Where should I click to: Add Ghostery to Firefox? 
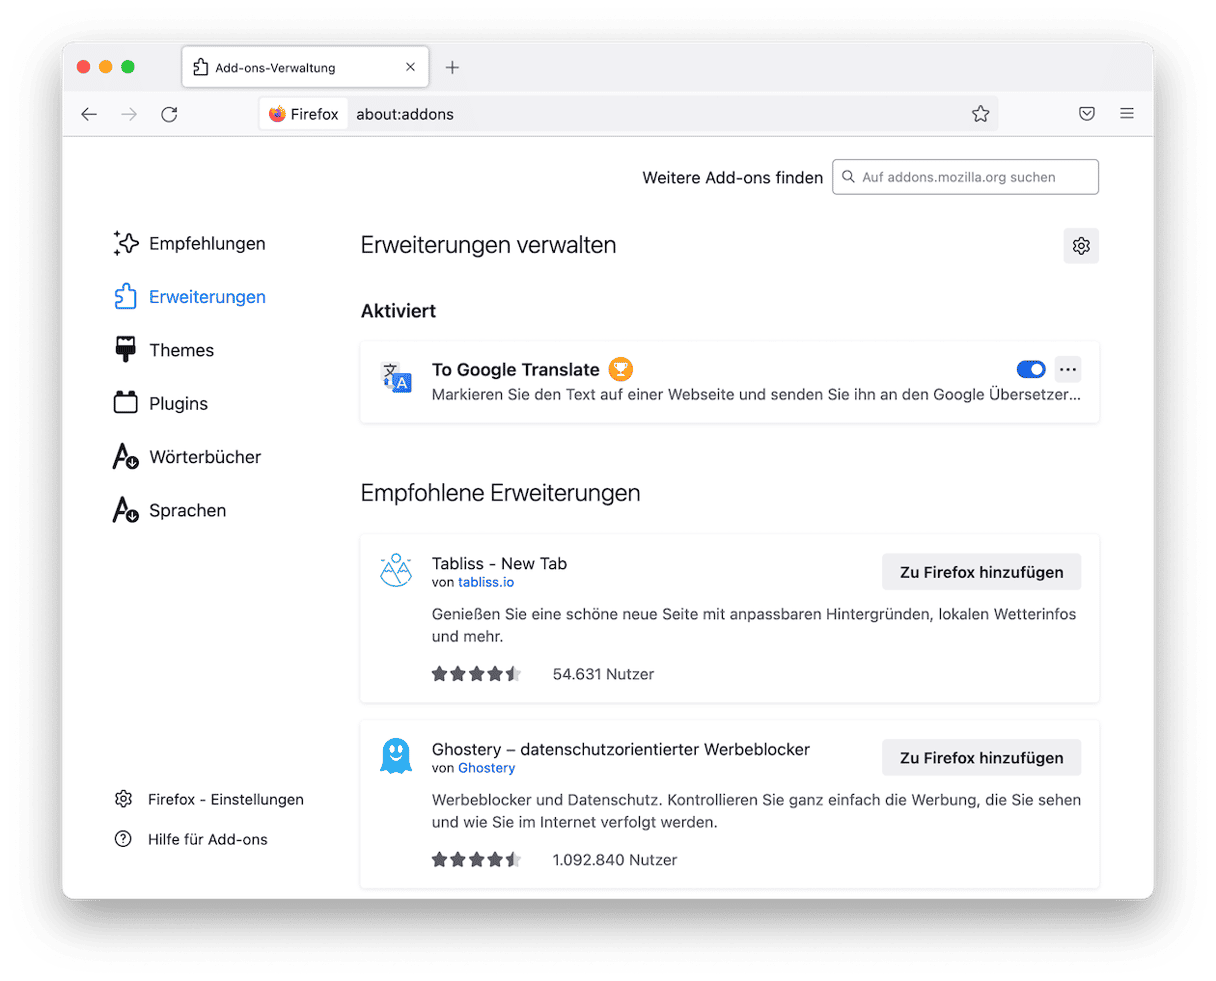(x=981, y=758)
